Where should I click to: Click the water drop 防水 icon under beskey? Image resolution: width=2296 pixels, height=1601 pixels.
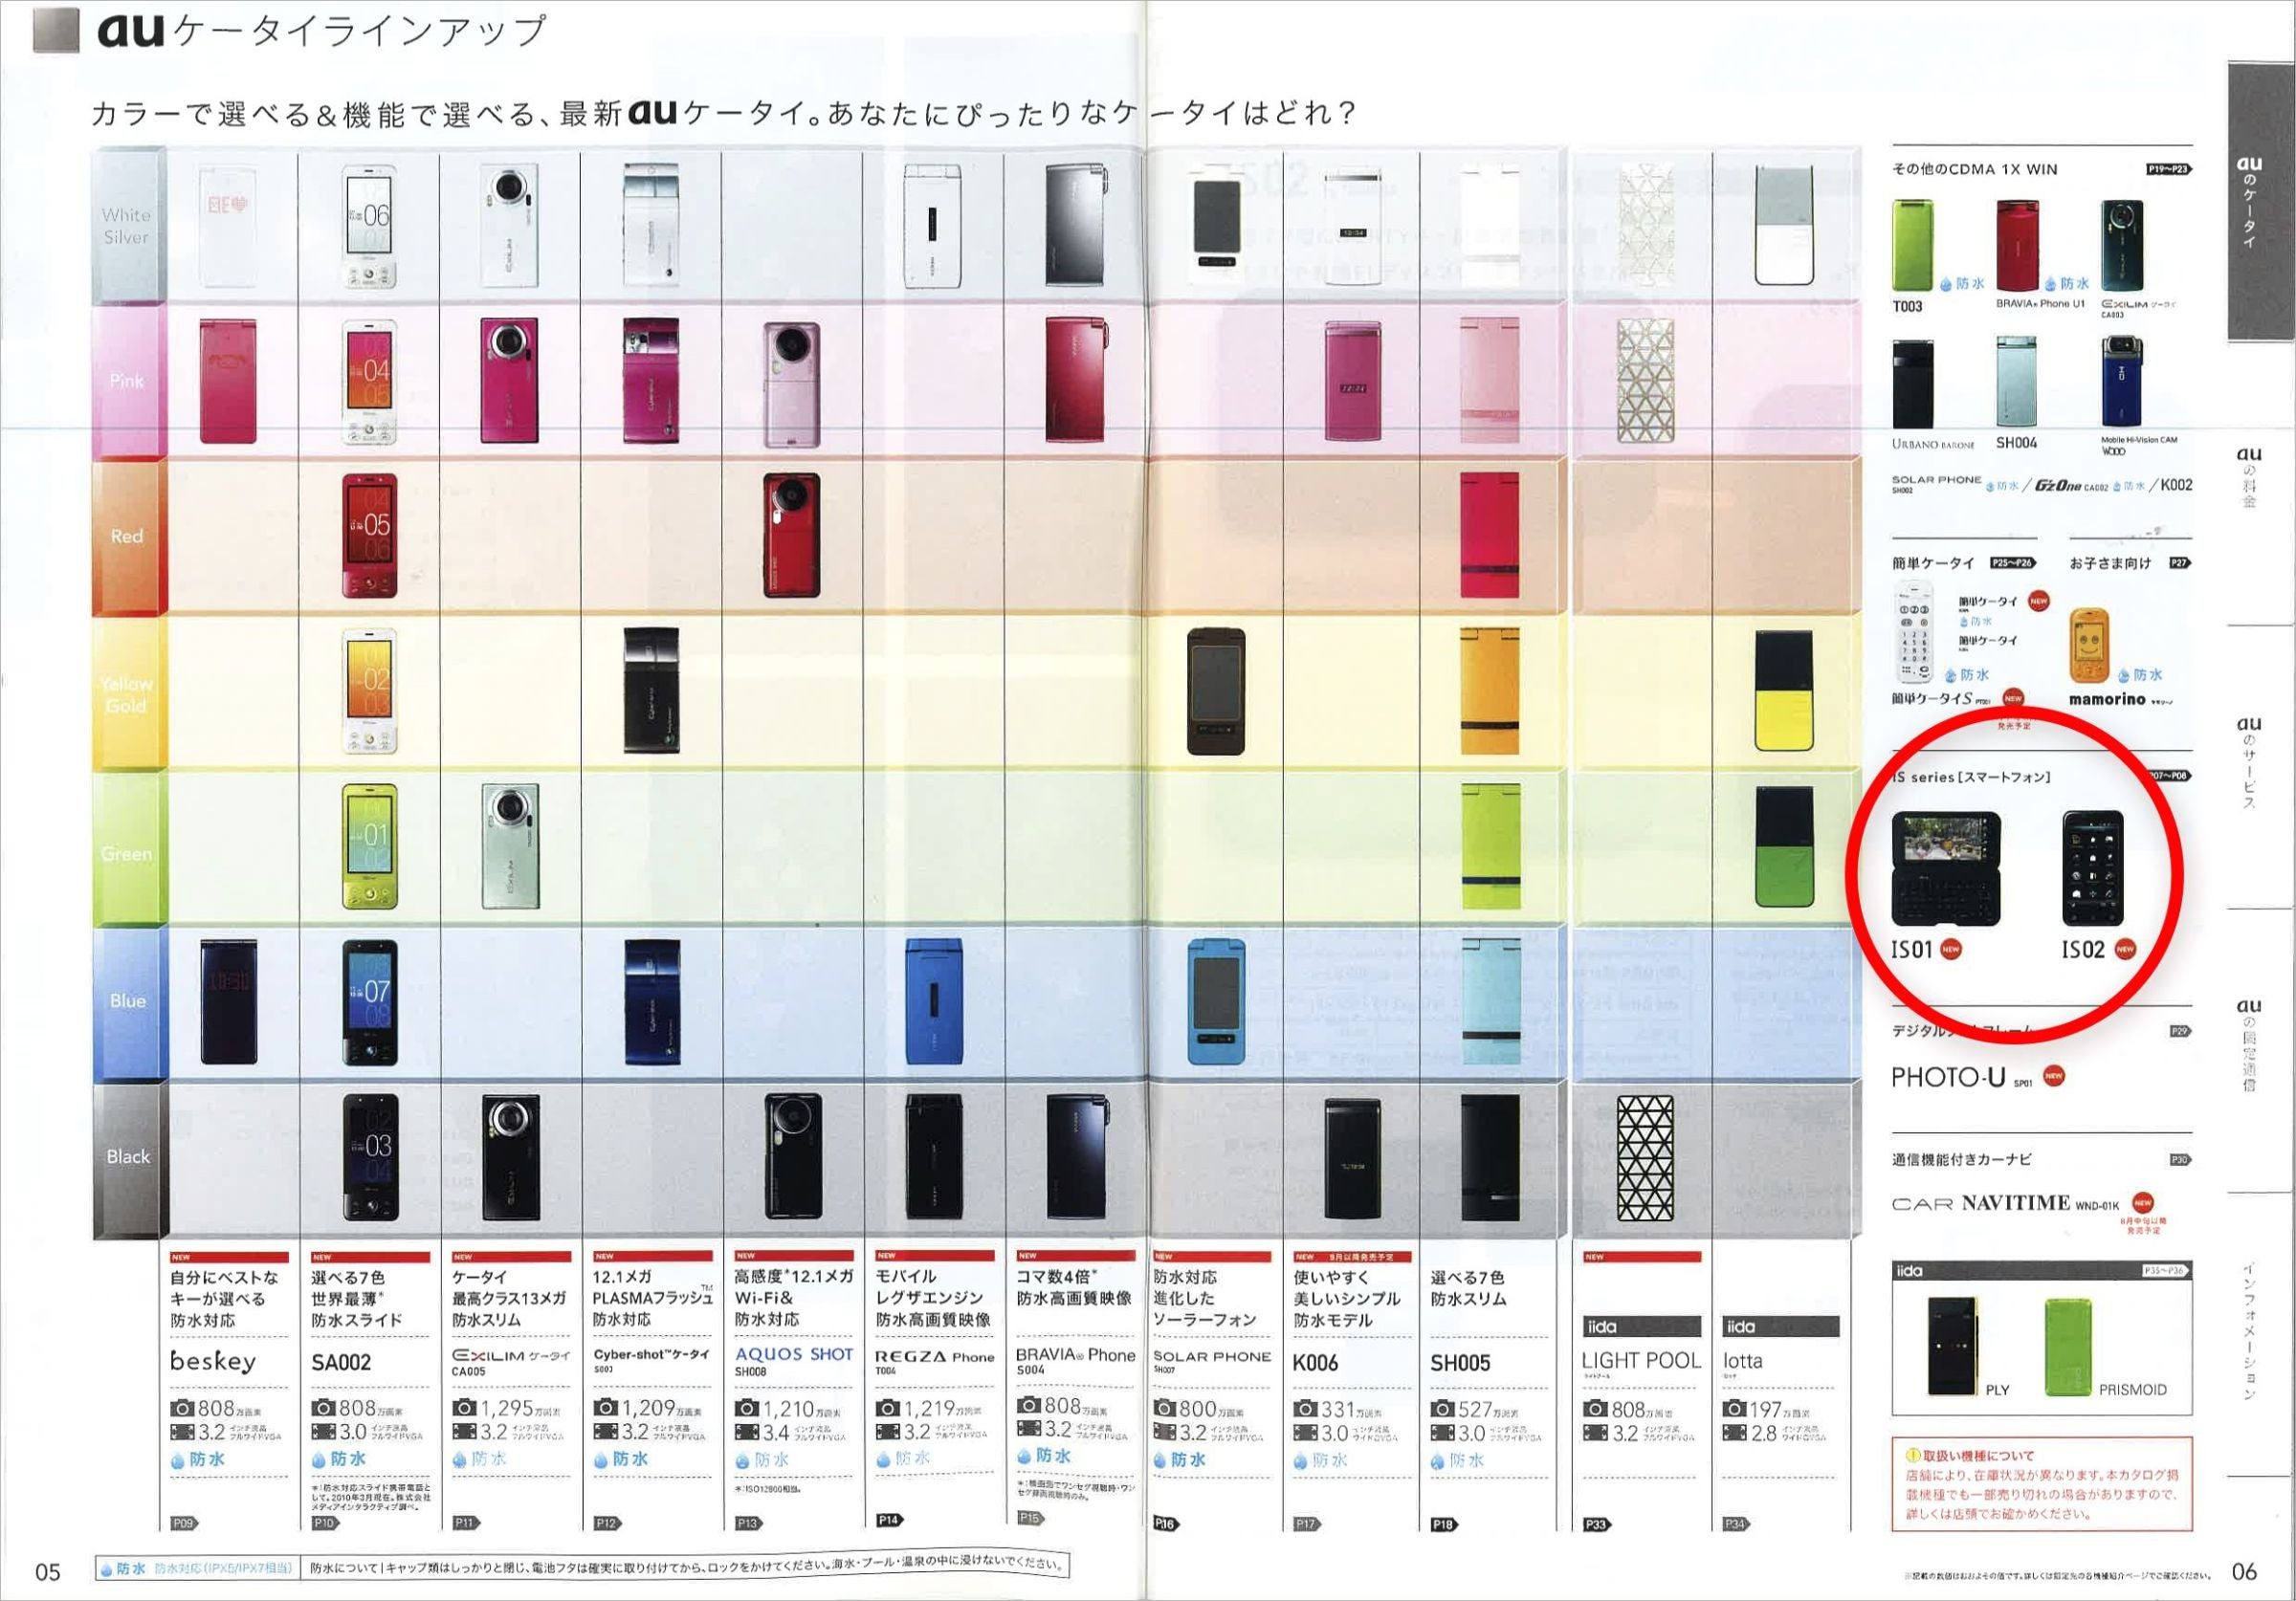pos(197,1459)
